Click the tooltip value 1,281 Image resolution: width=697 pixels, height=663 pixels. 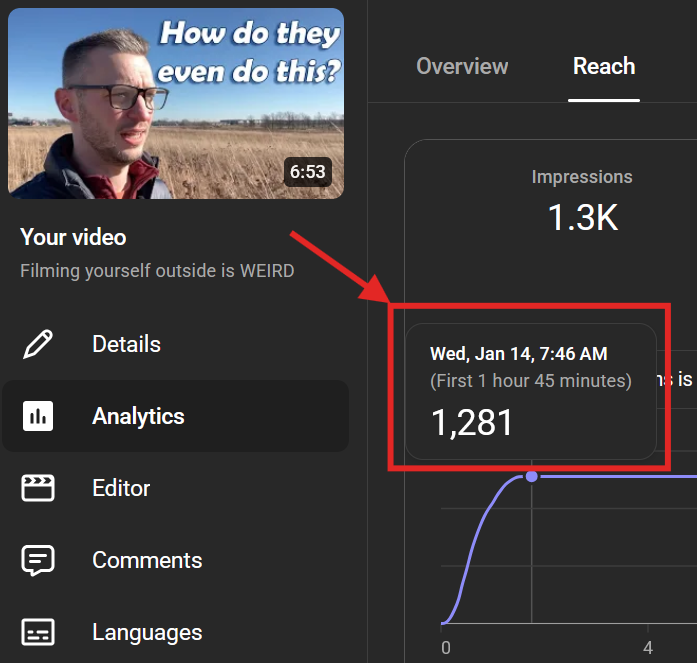[472, 422]
